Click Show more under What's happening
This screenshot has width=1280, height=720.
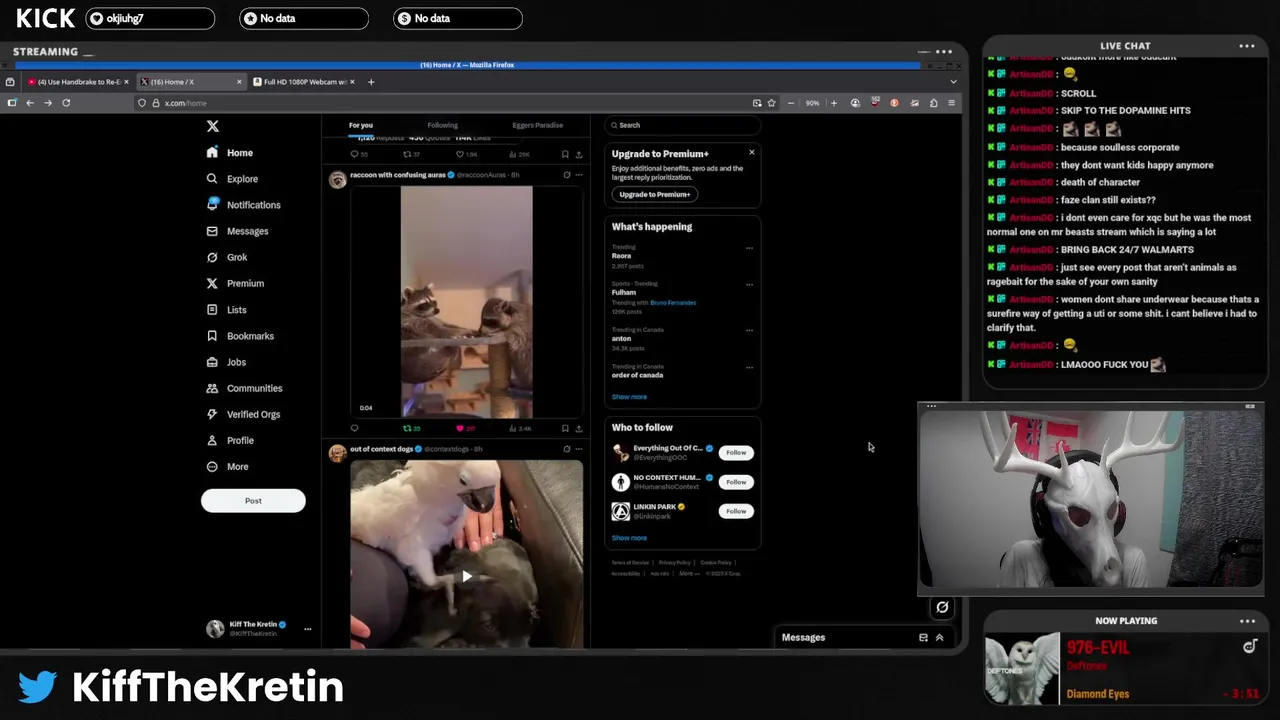pyautogui.click(x=629, y=397)
